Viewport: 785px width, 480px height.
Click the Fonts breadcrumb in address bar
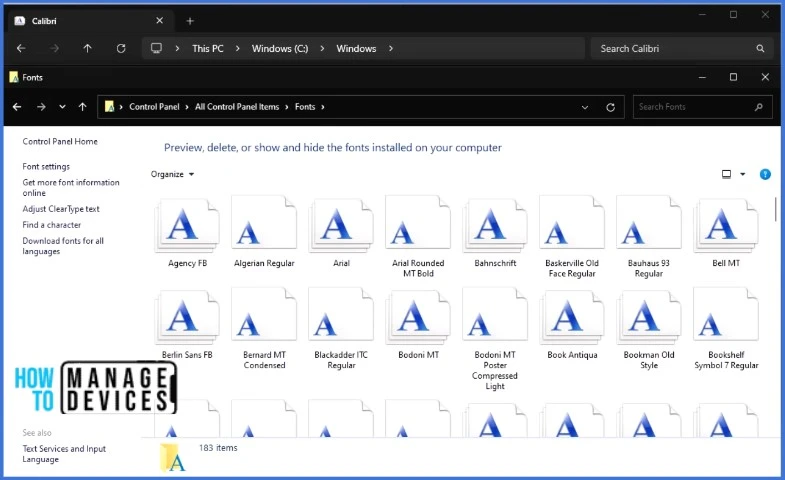305,107
